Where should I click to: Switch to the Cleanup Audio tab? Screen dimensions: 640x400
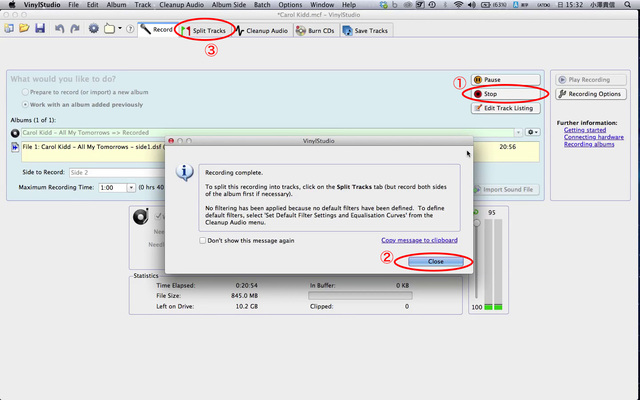pyautogui.click(x=262, y=31)
